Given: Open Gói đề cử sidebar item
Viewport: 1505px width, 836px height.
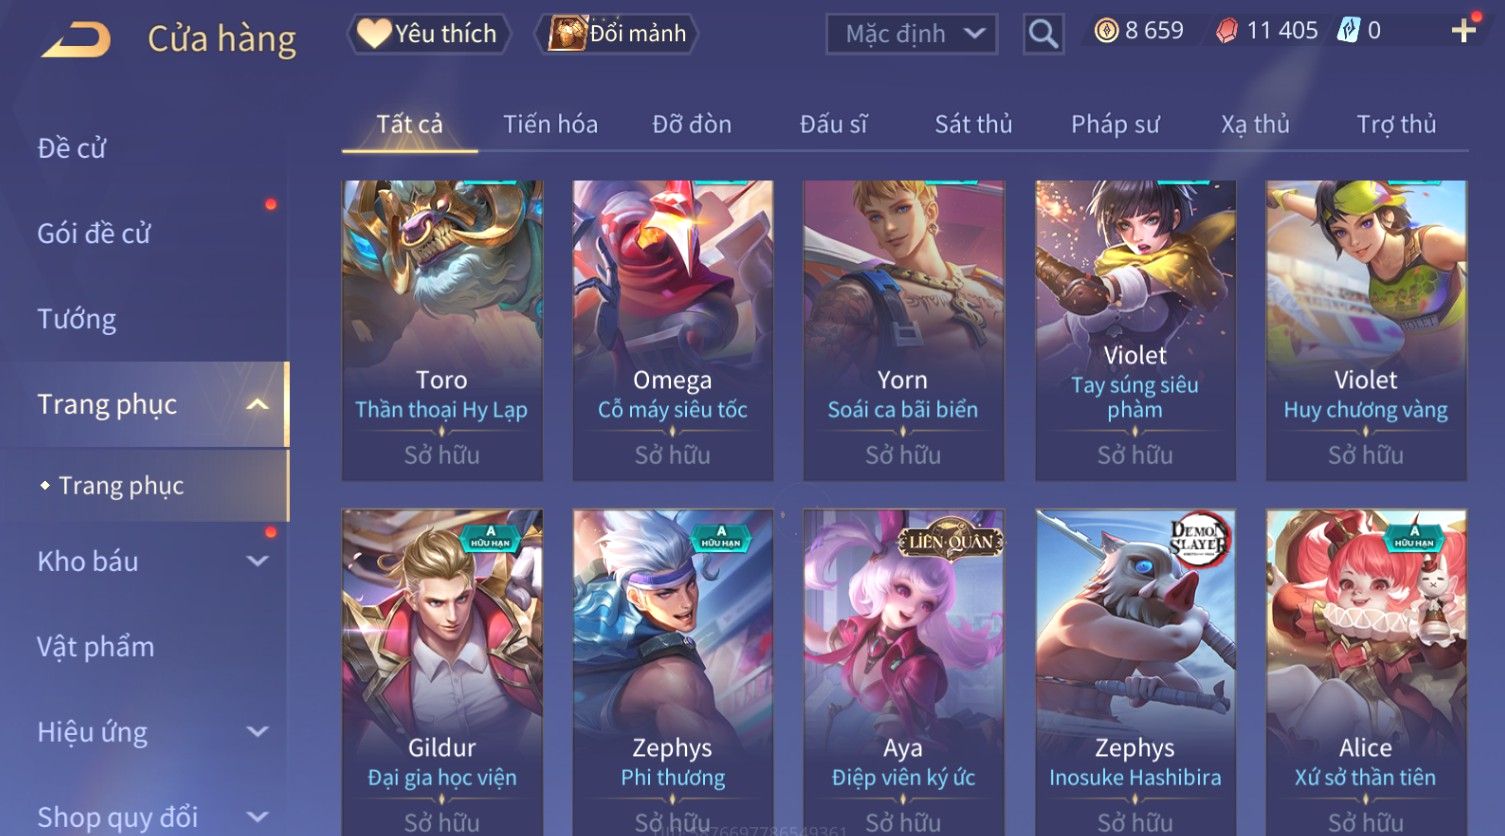Looking at the screenshot, I should [x=94, y=233].
